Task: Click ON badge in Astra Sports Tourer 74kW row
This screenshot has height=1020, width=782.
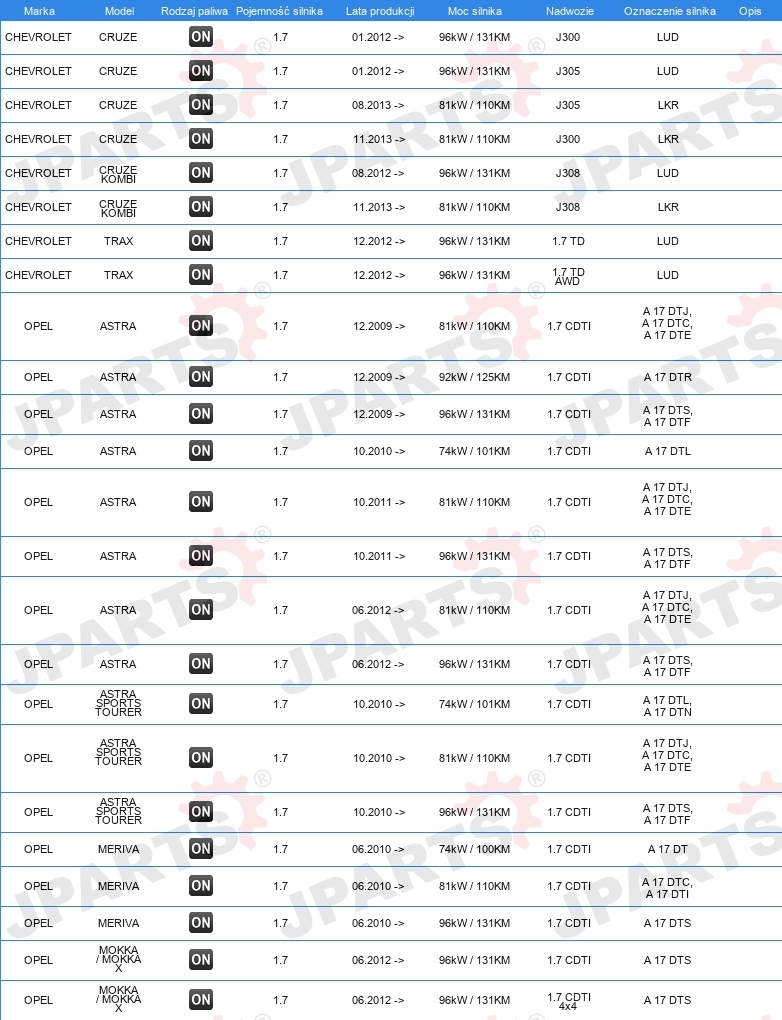Action: coord(201,704)
